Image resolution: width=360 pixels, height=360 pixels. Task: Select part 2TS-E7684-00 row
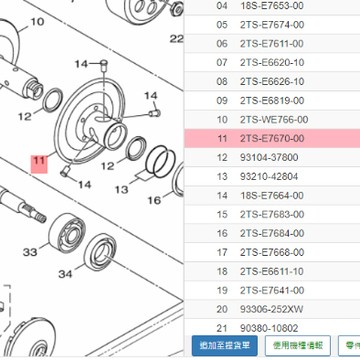[x=272, y=233]
